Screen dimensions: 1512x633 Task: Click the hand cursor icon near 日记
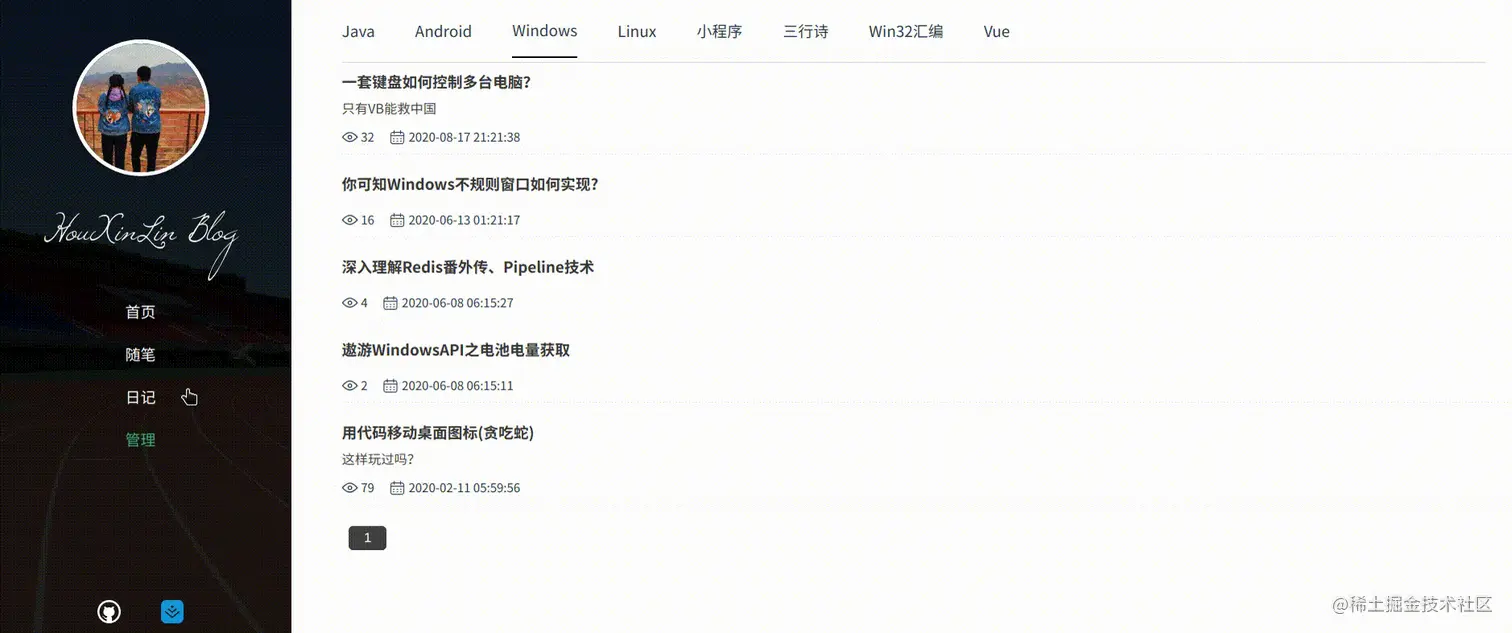pyautogui.click(x=189, y=397)
